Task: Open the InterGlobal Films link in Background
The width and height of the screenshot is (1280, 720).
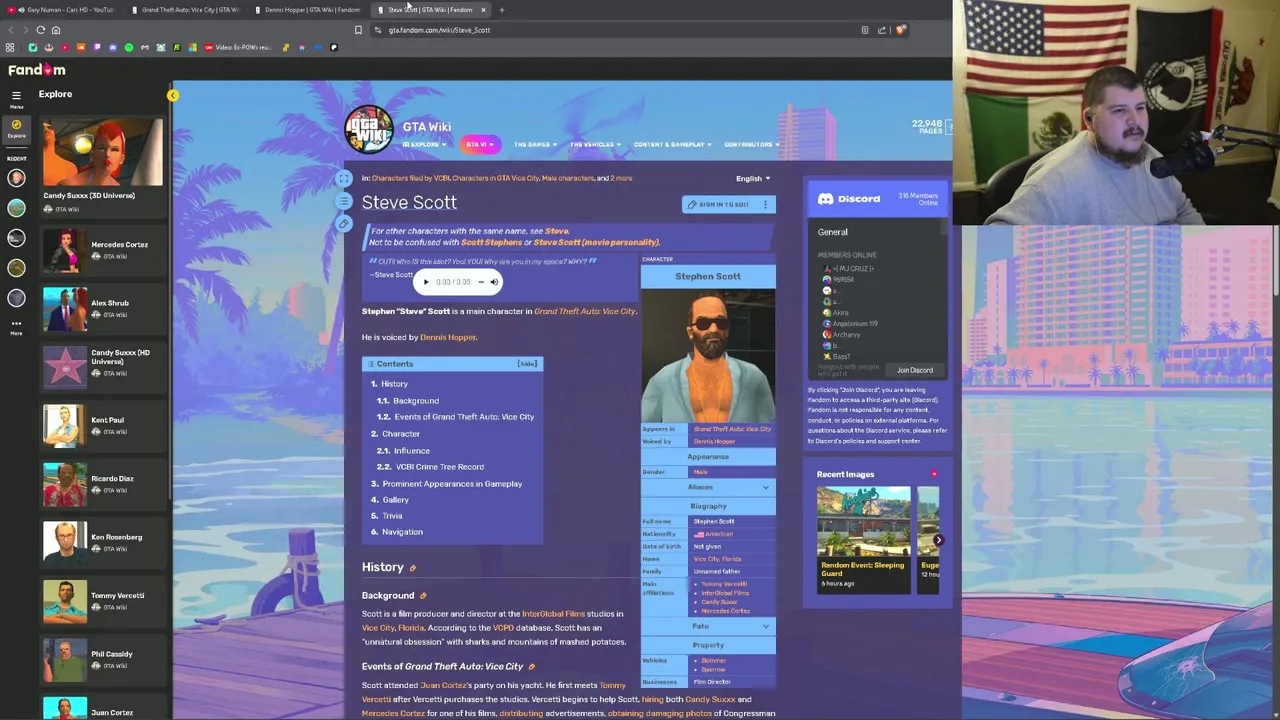Action: click(553, 614)
